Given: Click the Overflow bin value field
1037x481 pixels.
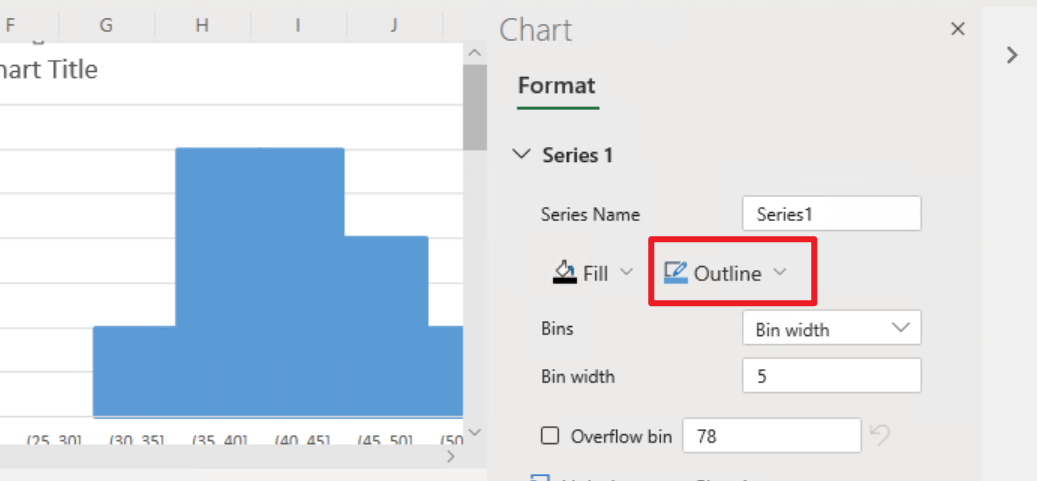Looking at the screenshot, I should pyautogui.click(x=772, y=436).
